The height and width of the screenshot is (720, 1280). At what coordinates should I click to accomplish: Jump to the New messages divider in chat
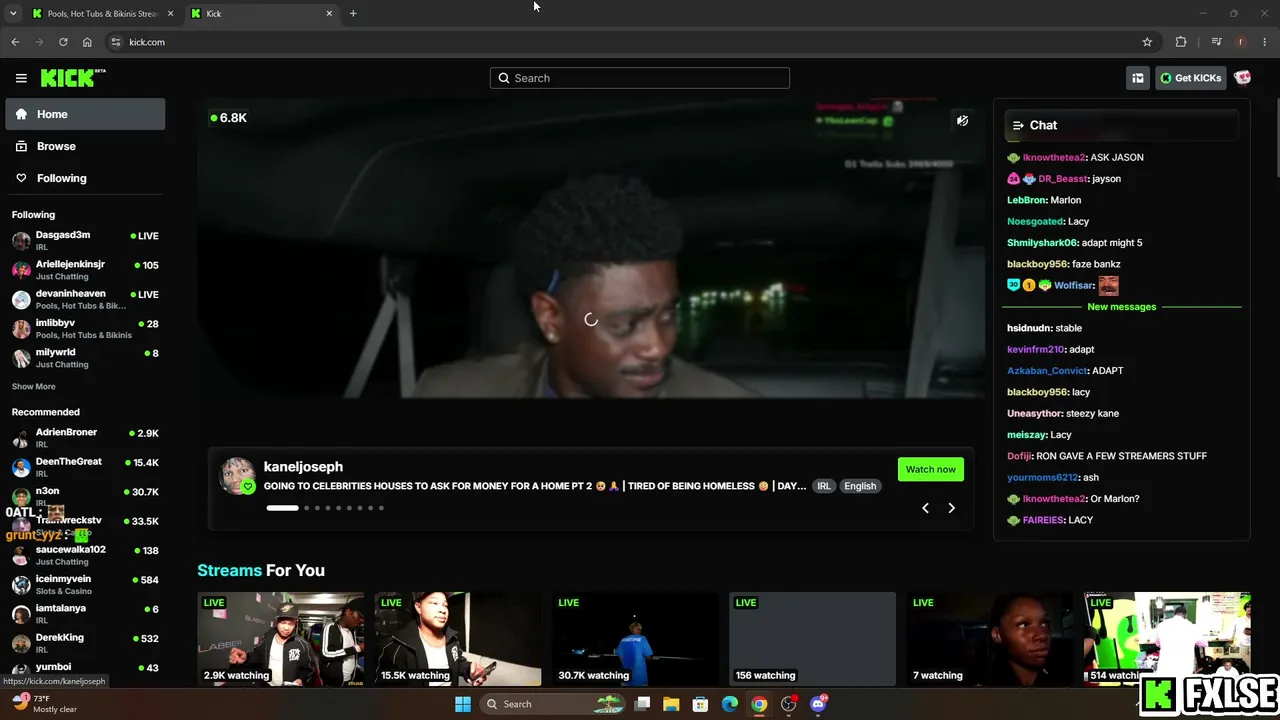(x=1121, y=307)
